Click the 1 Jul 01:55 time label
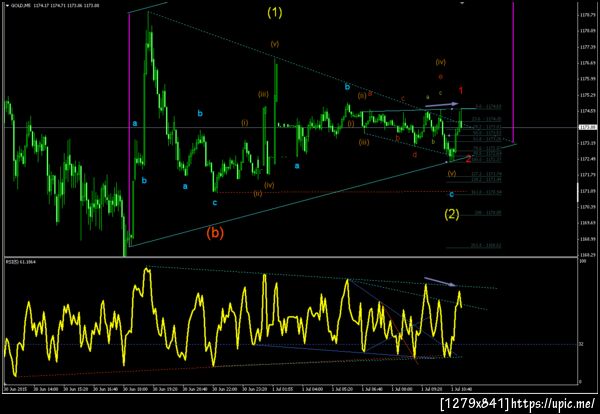Image resolution: width=600 pixels, height=414 pixels. tap(284, 389)
